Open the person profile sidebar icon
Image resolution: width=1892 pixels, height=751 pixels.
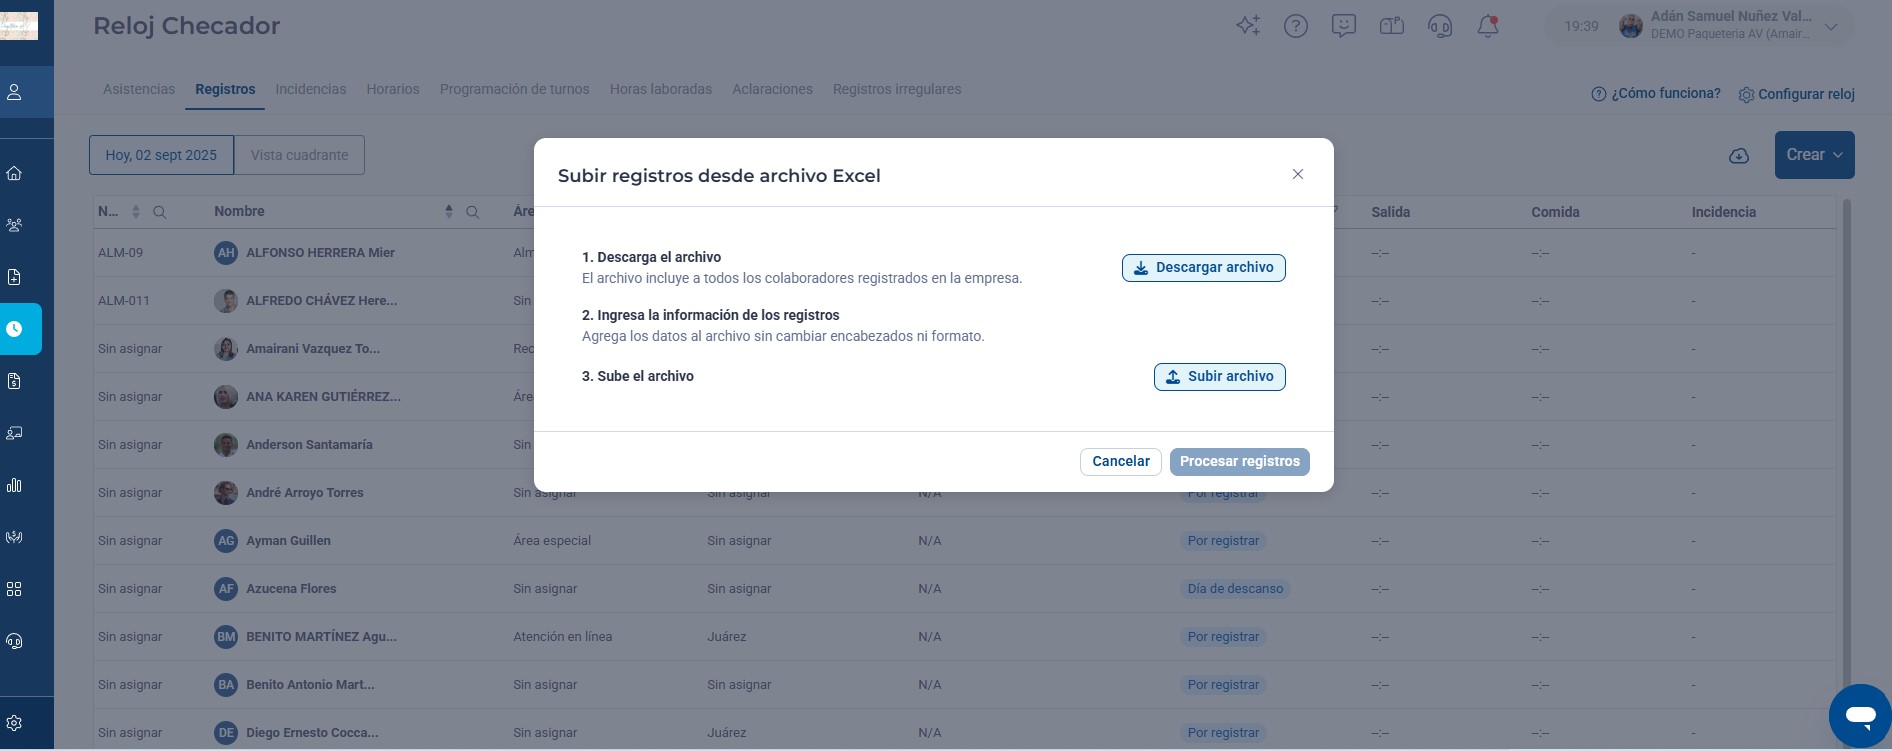tap(14, 92)
